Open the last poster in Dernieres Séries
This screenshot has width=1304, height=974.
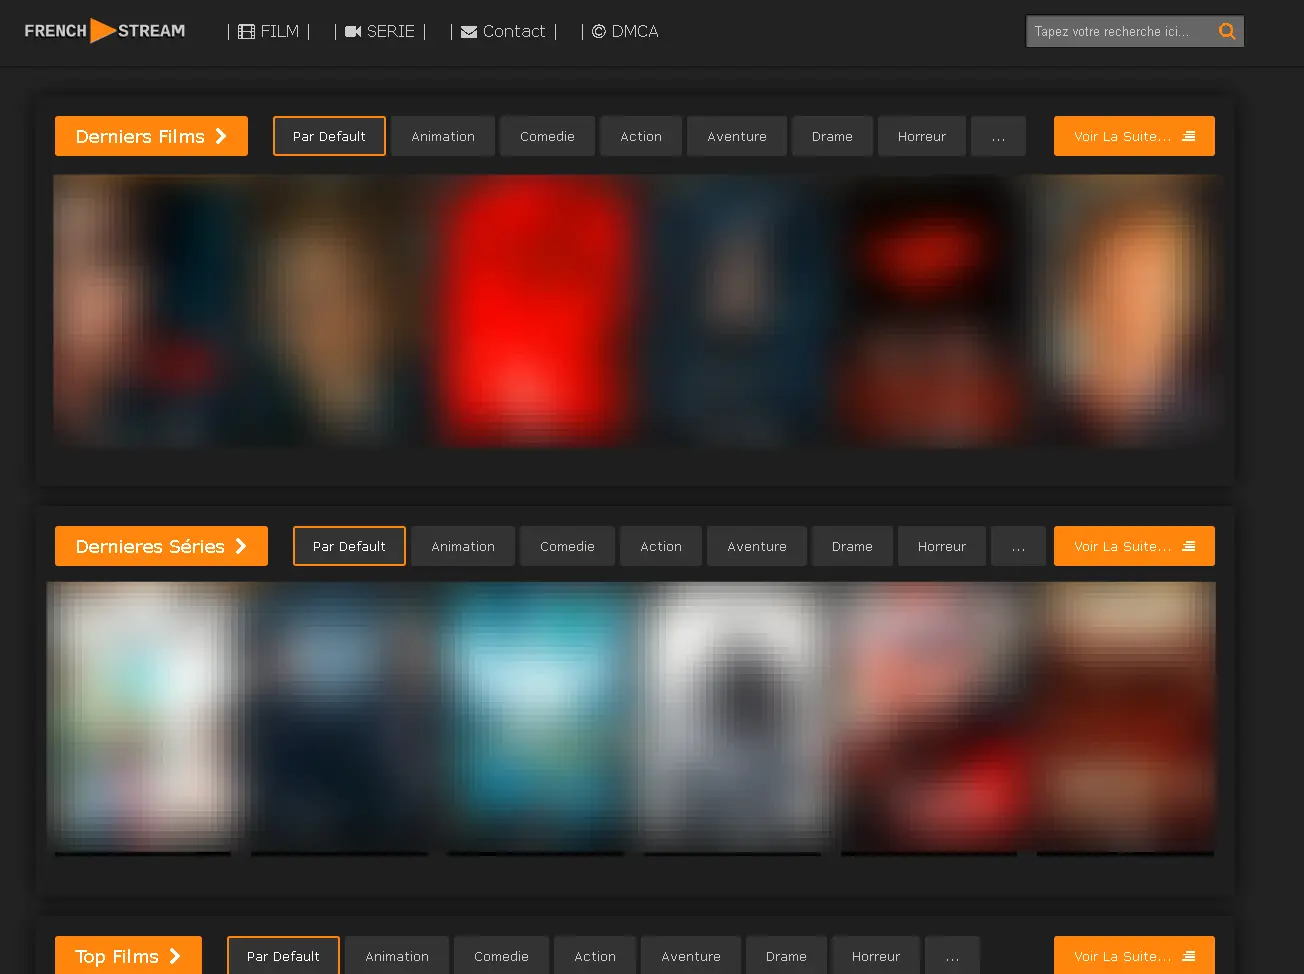point(1125,718)
